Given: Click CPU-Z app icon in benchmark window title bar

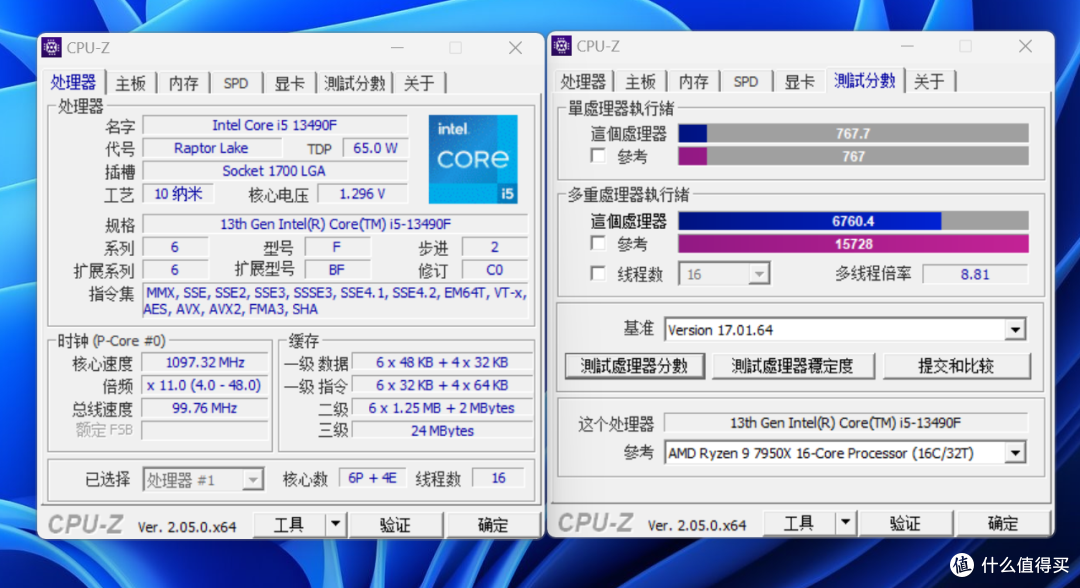Looking at the screenshot, I should 561,46.
